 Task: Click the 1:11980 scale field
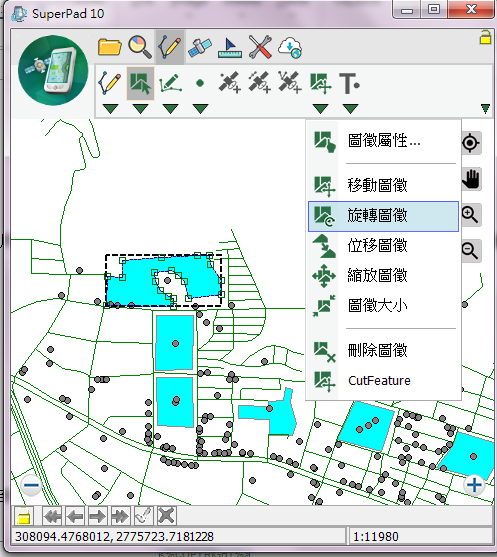tap(421, 536)
